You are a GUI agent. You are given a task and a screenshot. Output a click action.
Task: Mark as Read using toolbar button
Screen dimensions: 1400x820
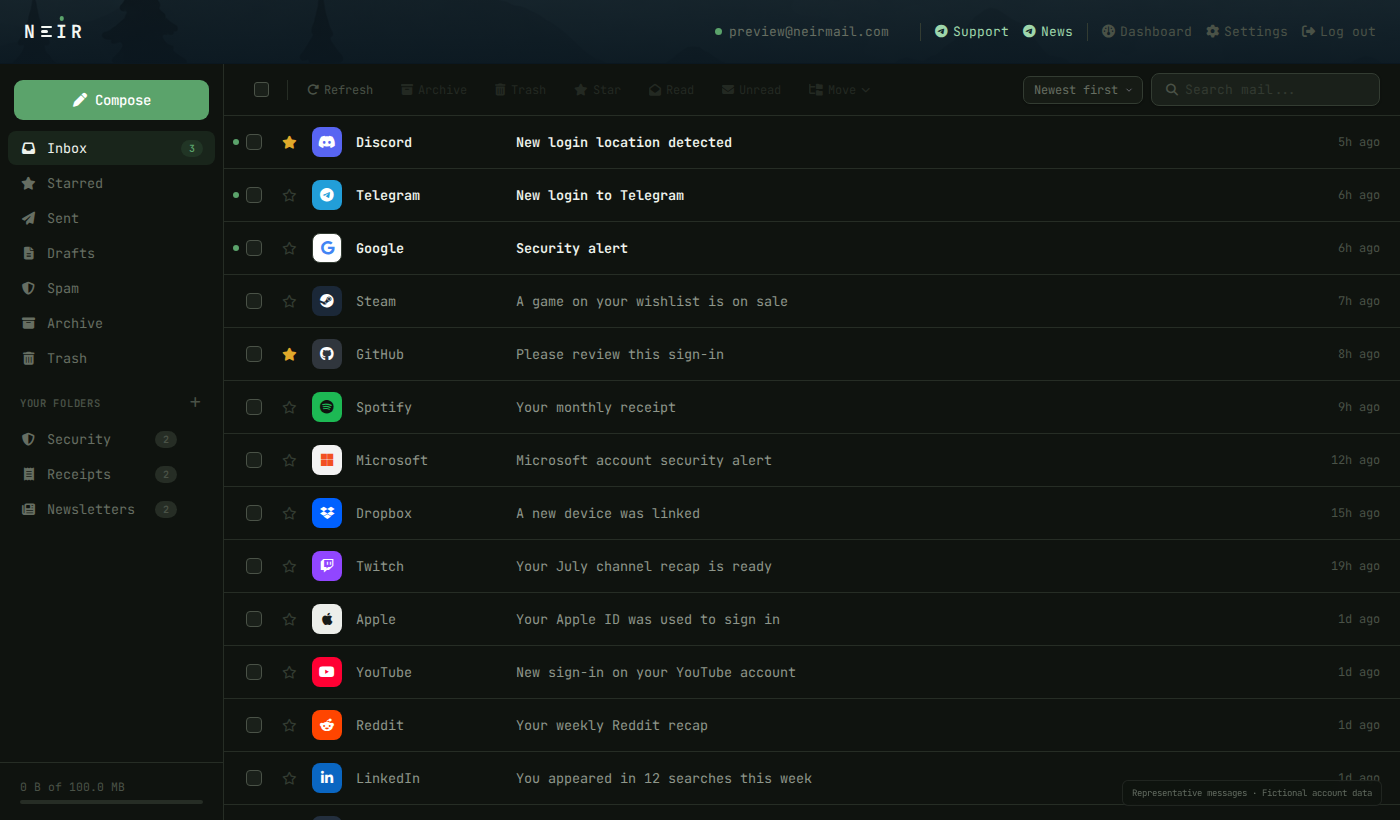tap(671, 90)
